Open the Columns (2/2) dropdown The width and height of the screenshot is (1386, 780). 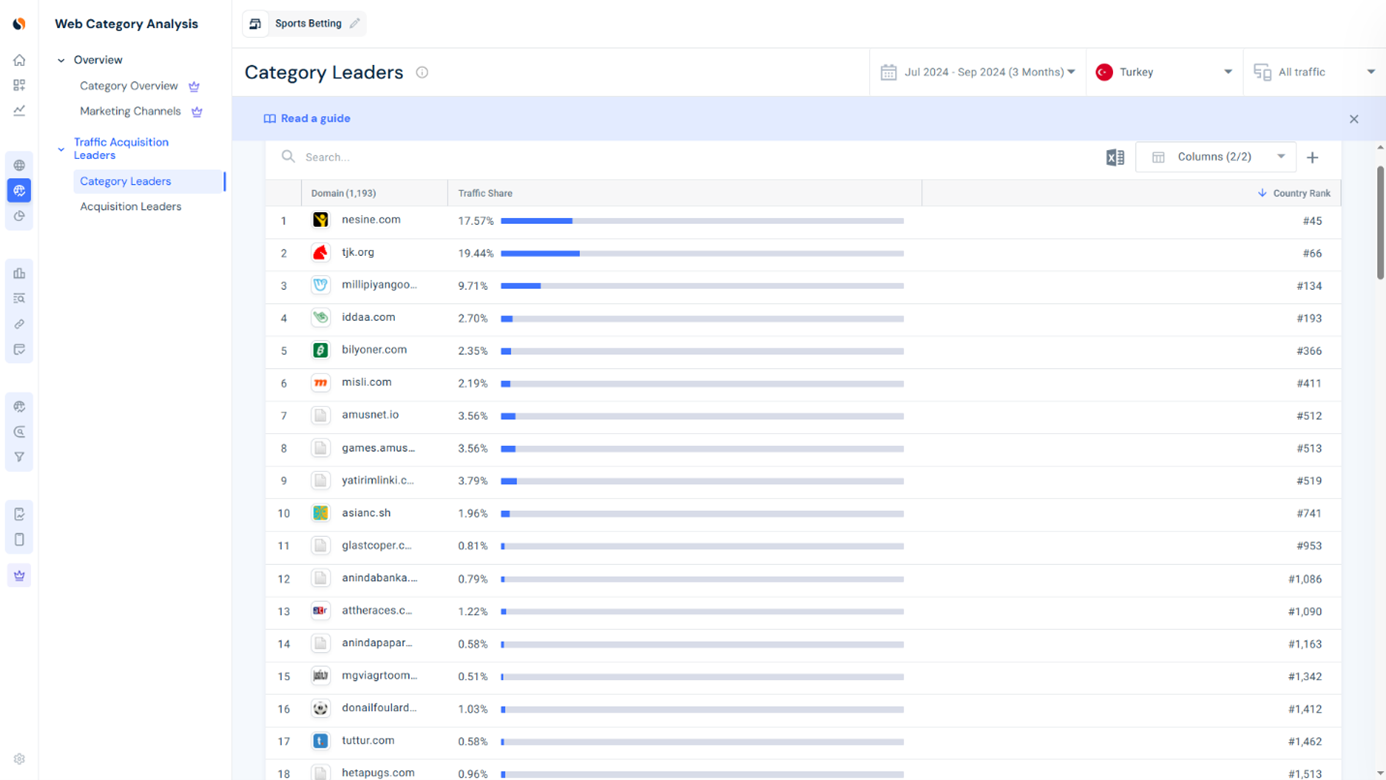[x=1216, y=157]
